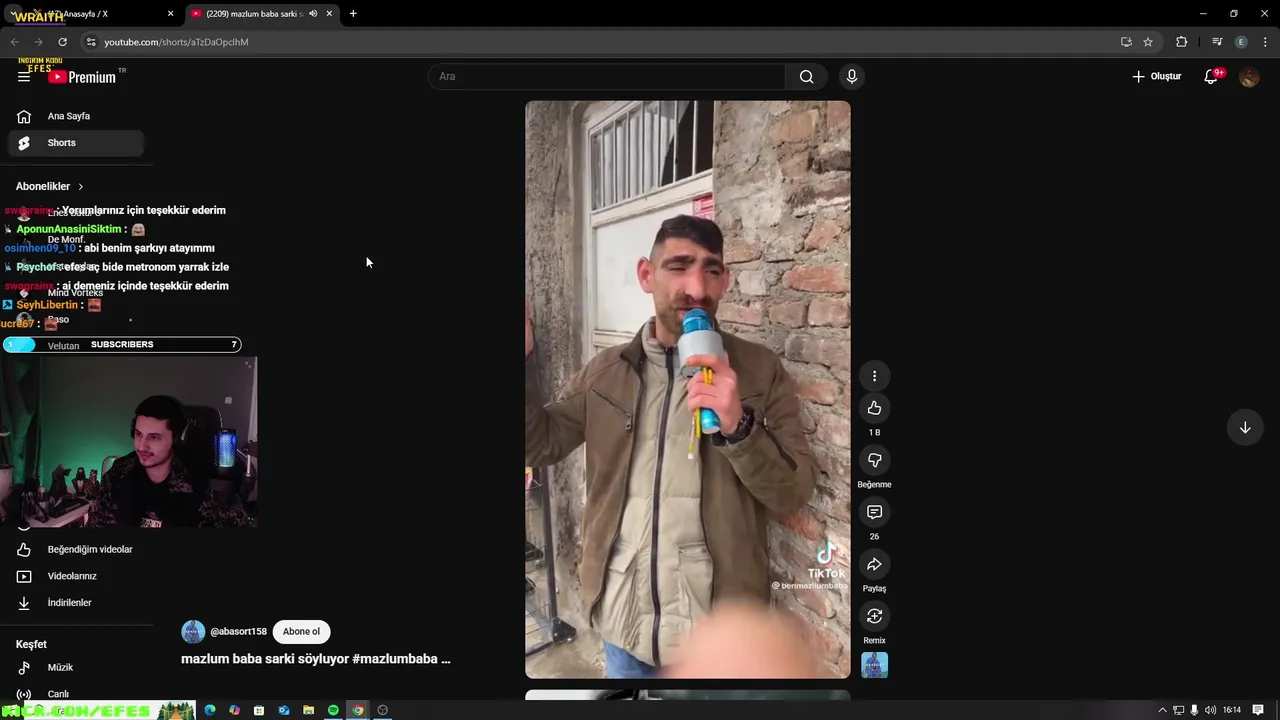Screen dimensions: 1280x720
Task: Close the mazlum baba YouTube tab
Action: 329,14
